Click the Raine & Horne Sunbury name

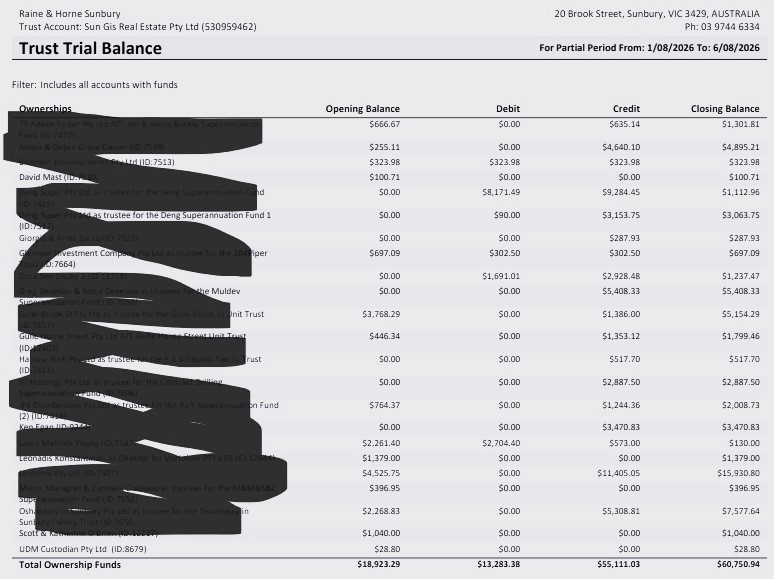[x=70, y=14]
